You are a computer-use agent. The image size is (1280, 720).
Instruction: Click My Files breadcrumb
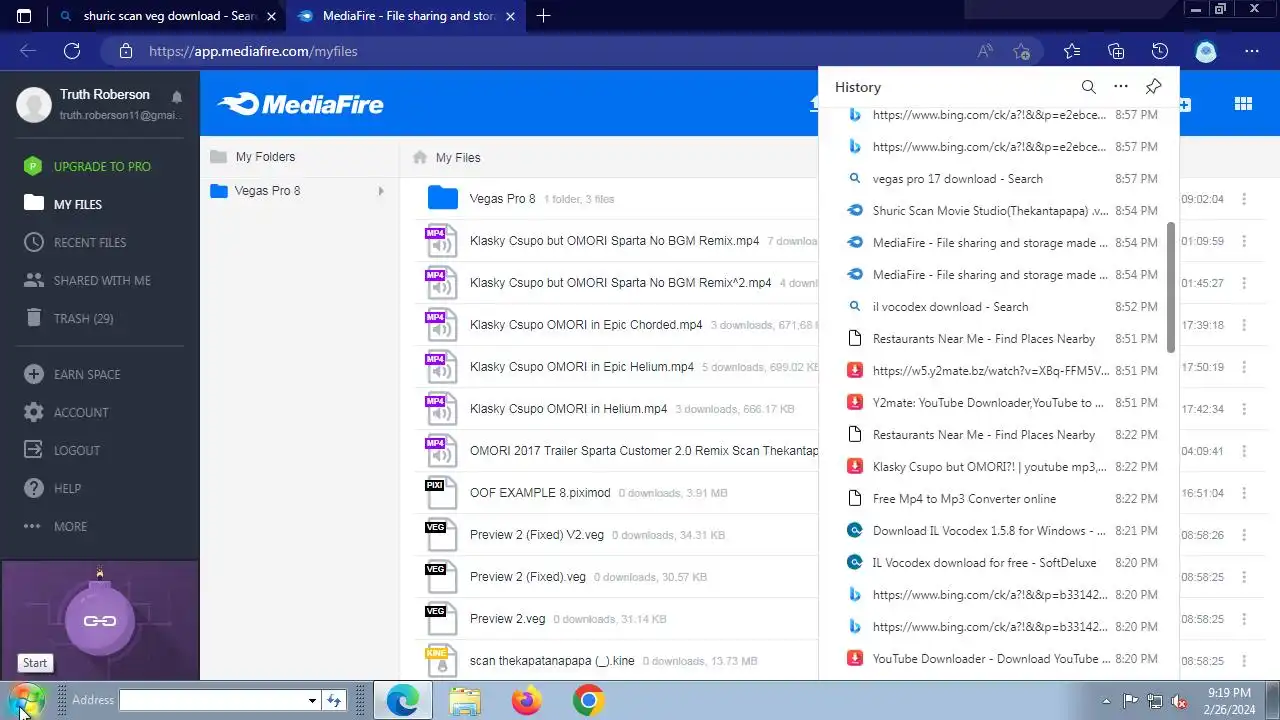pos(458,157)
